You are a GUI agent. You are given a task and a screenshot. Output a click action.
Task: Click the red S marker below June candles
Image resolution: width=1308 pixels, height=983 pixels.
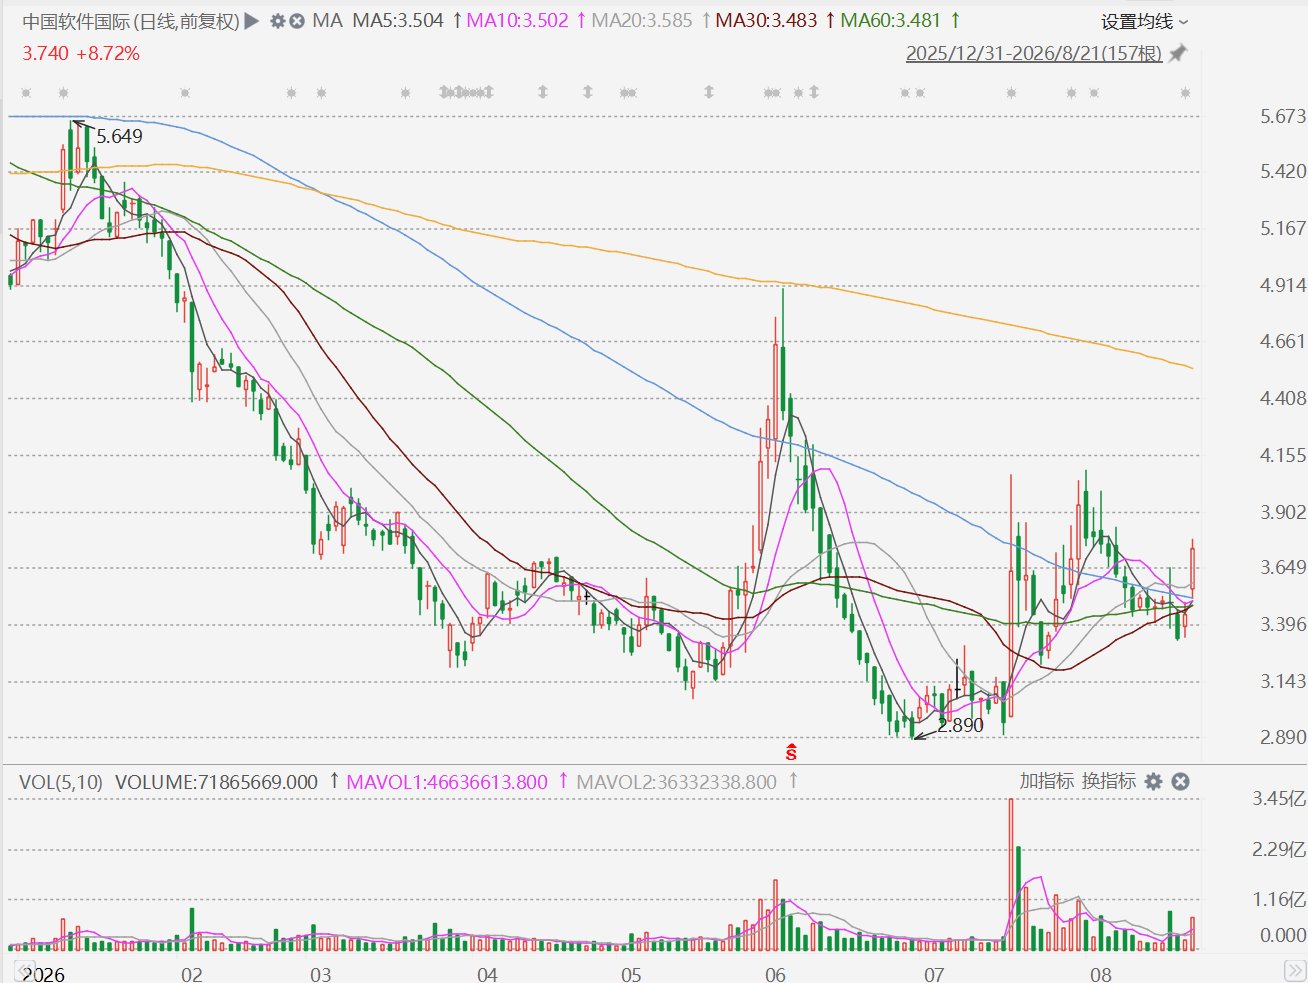pyautogui.click(x=791, y=752)
